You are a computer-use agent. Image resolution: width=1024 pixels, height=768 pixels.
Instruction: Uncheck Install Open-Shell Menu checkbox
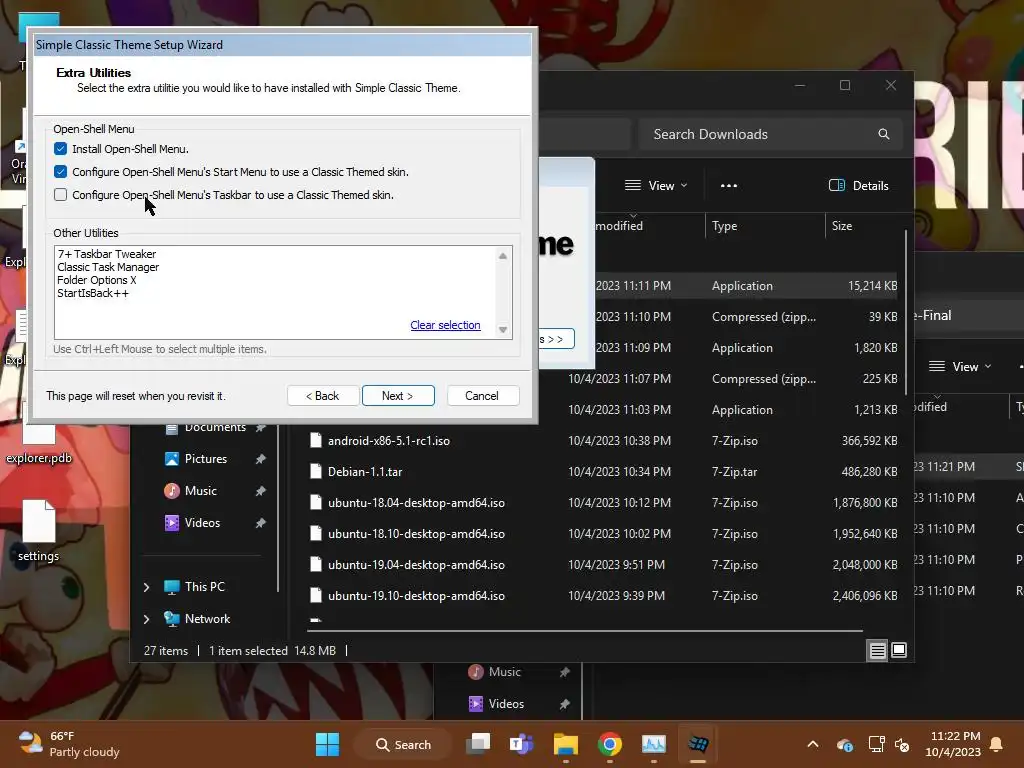pos(61,149)
